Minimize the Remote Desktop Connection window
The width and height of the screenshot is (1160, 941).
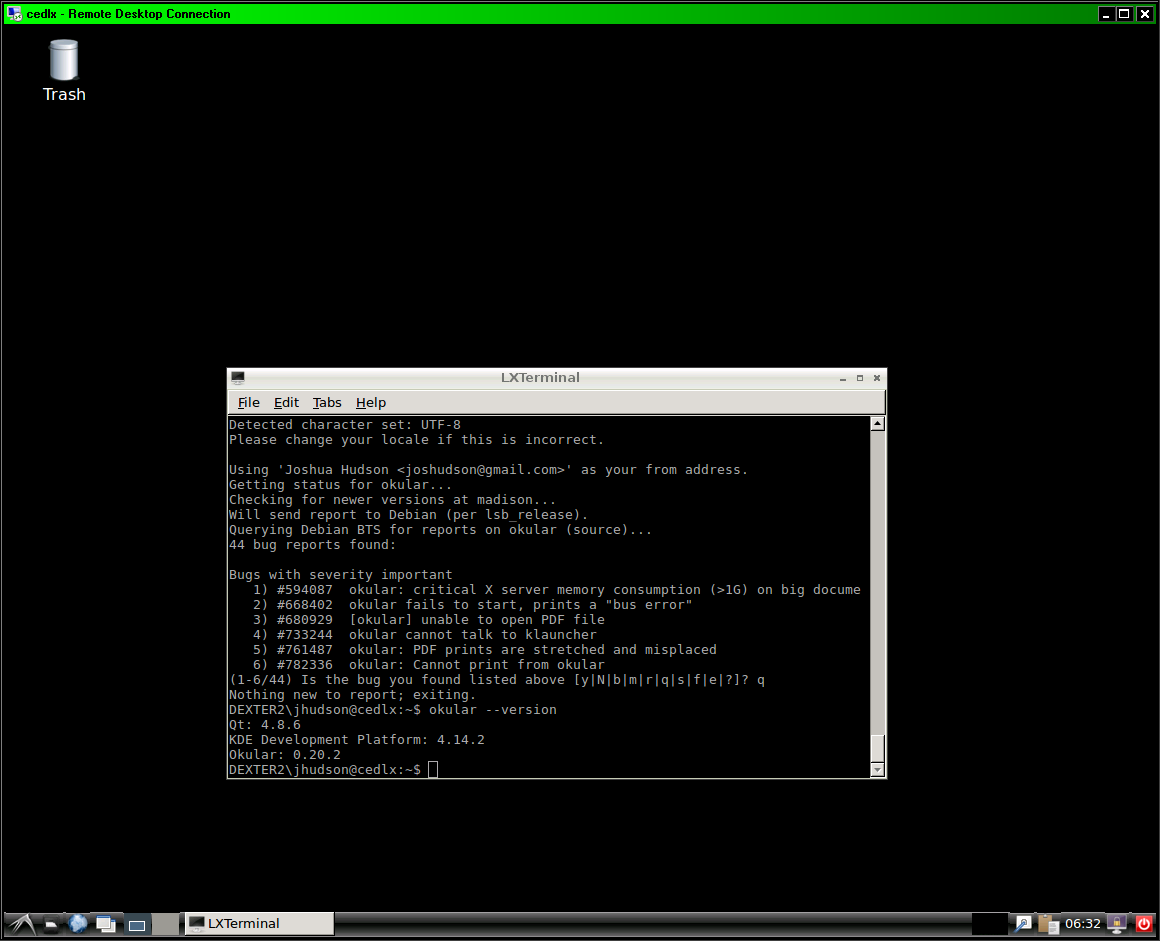click(x=1106, y=14)
